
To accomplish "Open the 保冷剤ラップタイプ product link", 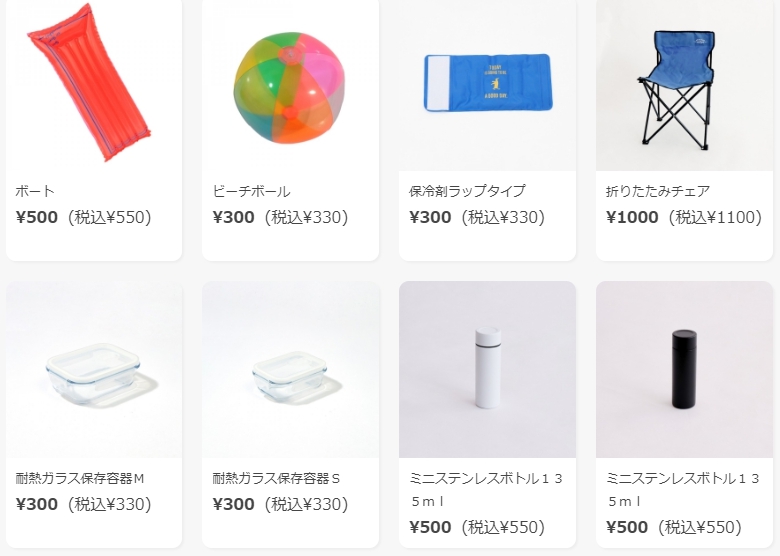I will pos(467,191).
